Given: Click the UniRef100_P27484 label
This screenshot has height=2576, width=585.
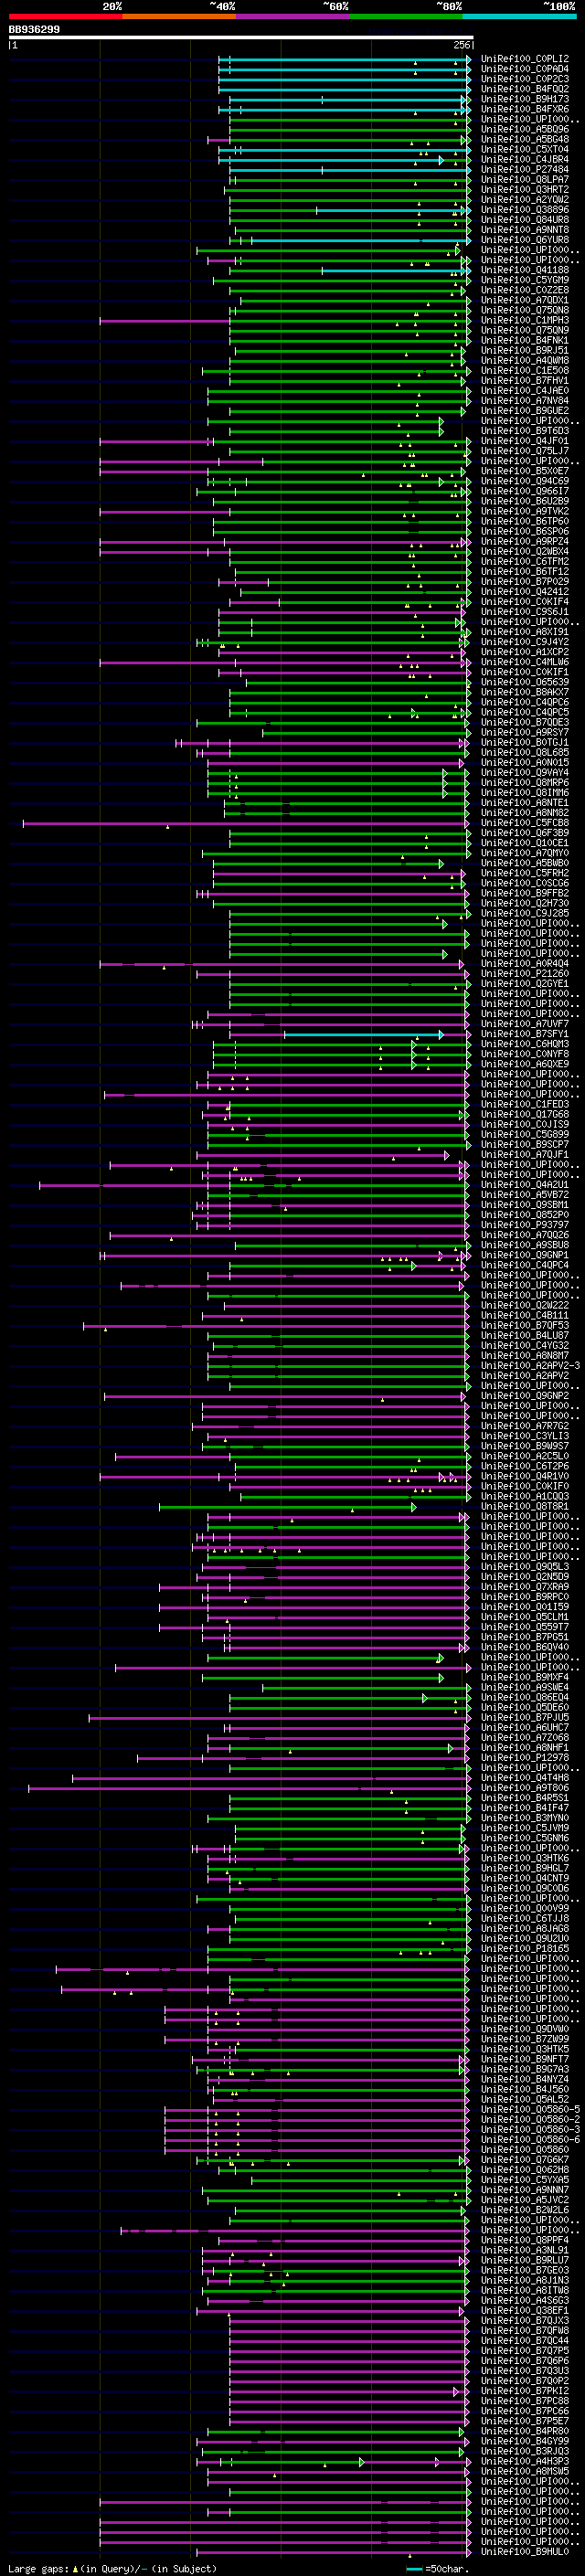Looking at the screenshot, I should pyautogui.click(x=525, y=170).
